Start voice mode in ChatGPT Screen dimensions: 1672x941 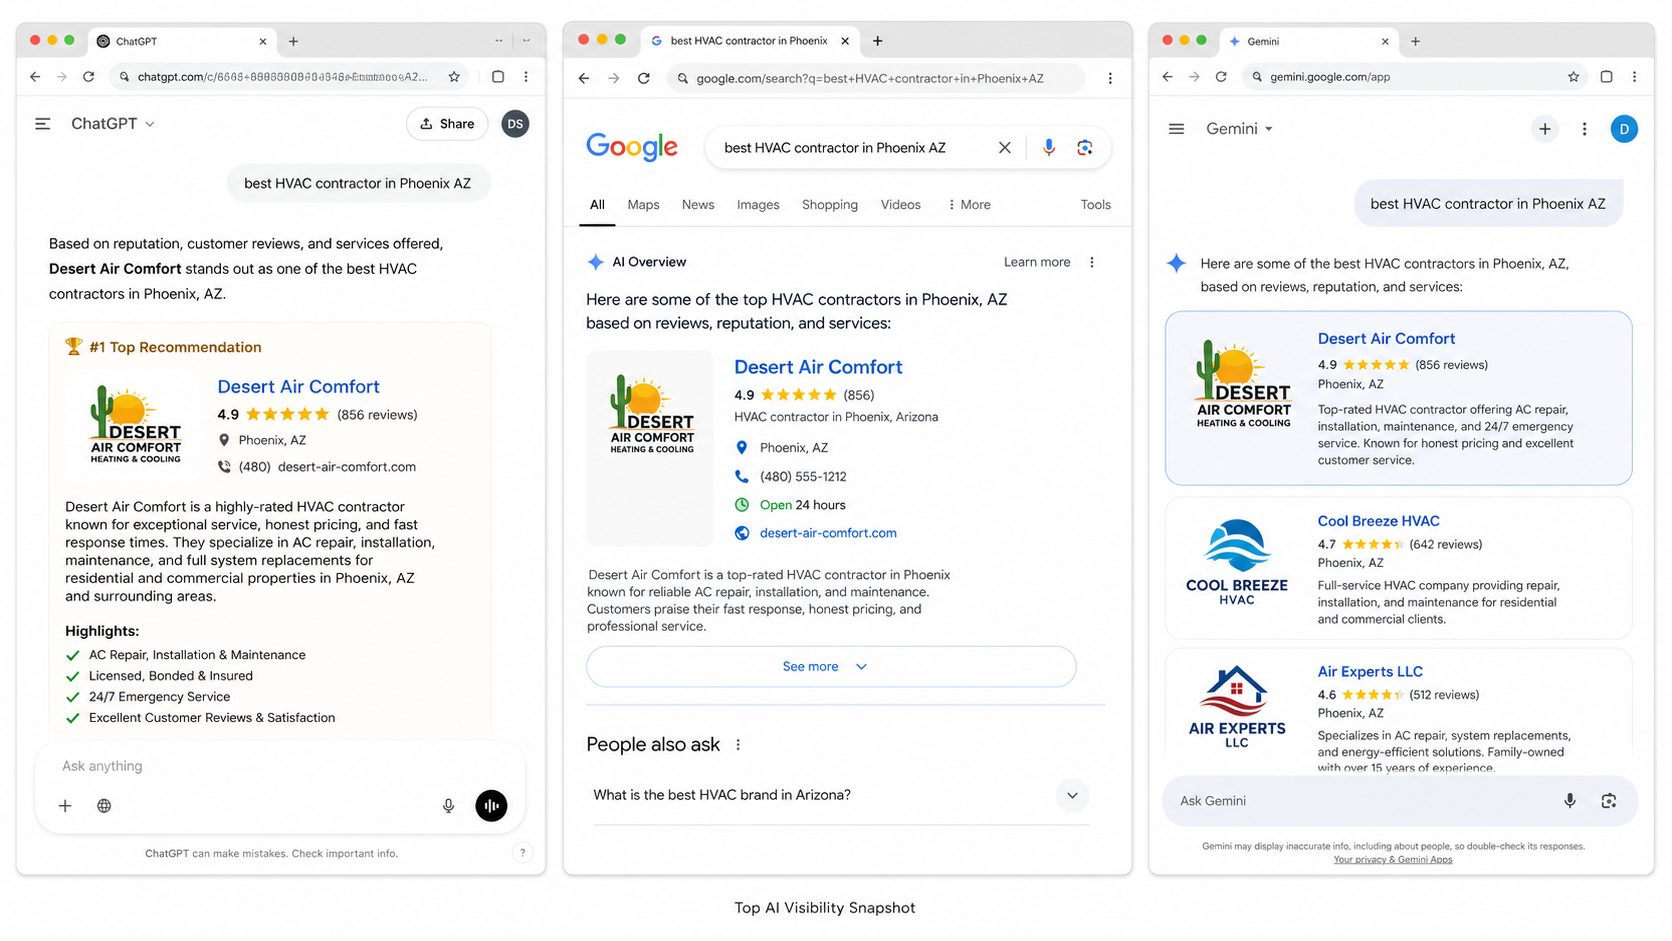click(x=491, y=805)
